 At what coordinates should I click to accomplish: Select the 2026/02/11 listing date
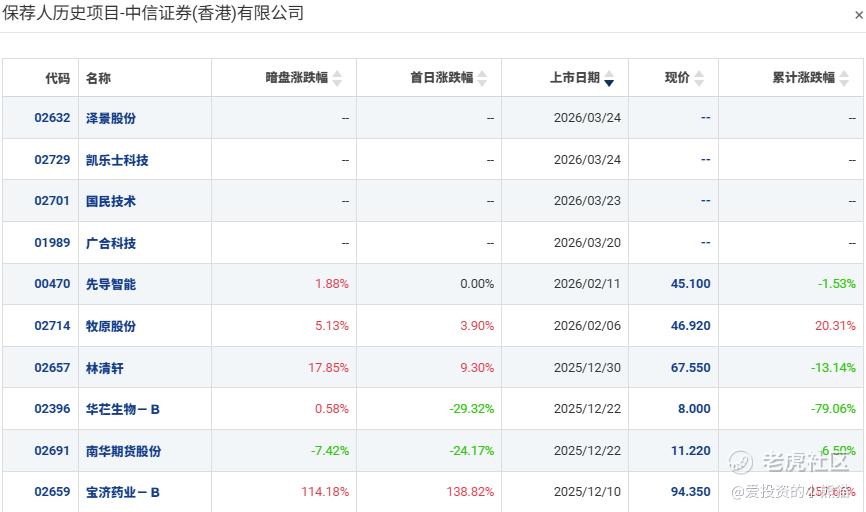(588, 283)
